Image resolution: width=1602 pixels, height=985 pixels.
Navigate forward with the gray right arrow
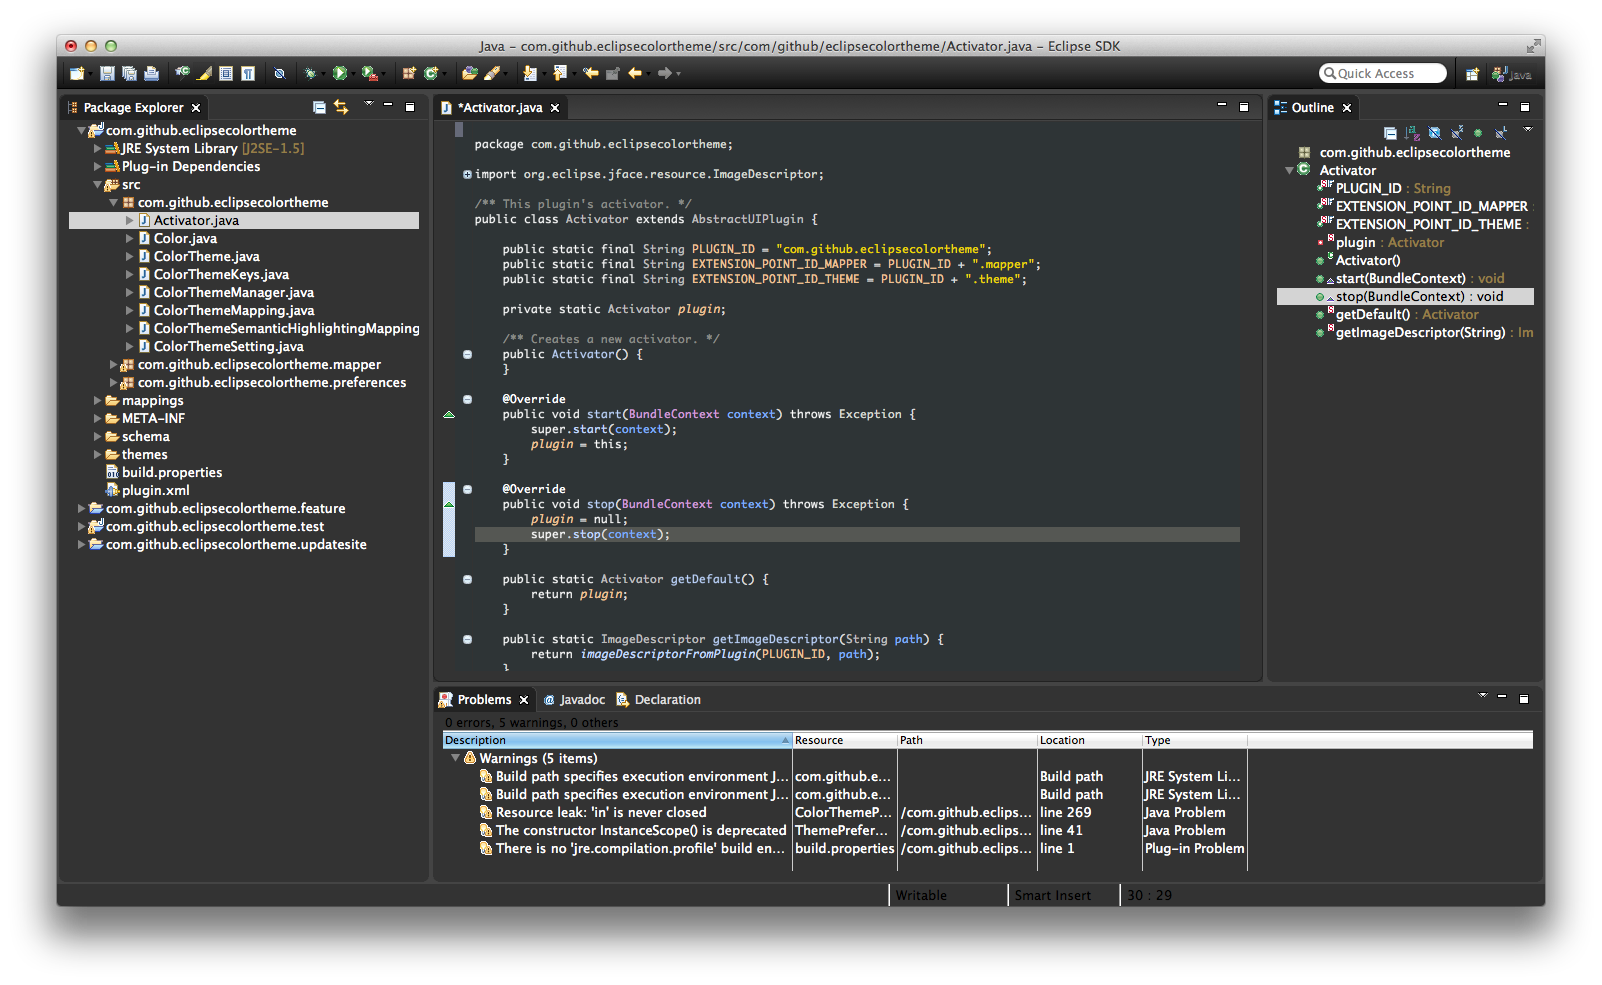pyautogui.click(x=664, y=73)
